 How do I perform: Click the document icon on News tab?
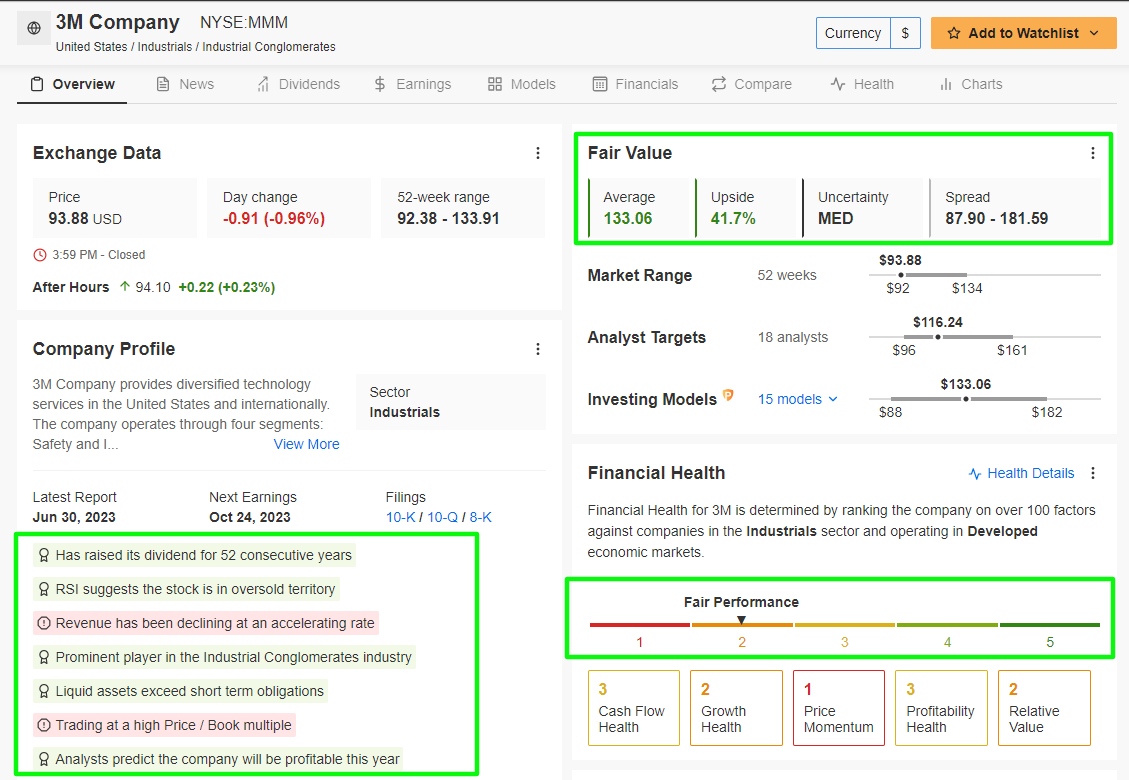[163, 84]
